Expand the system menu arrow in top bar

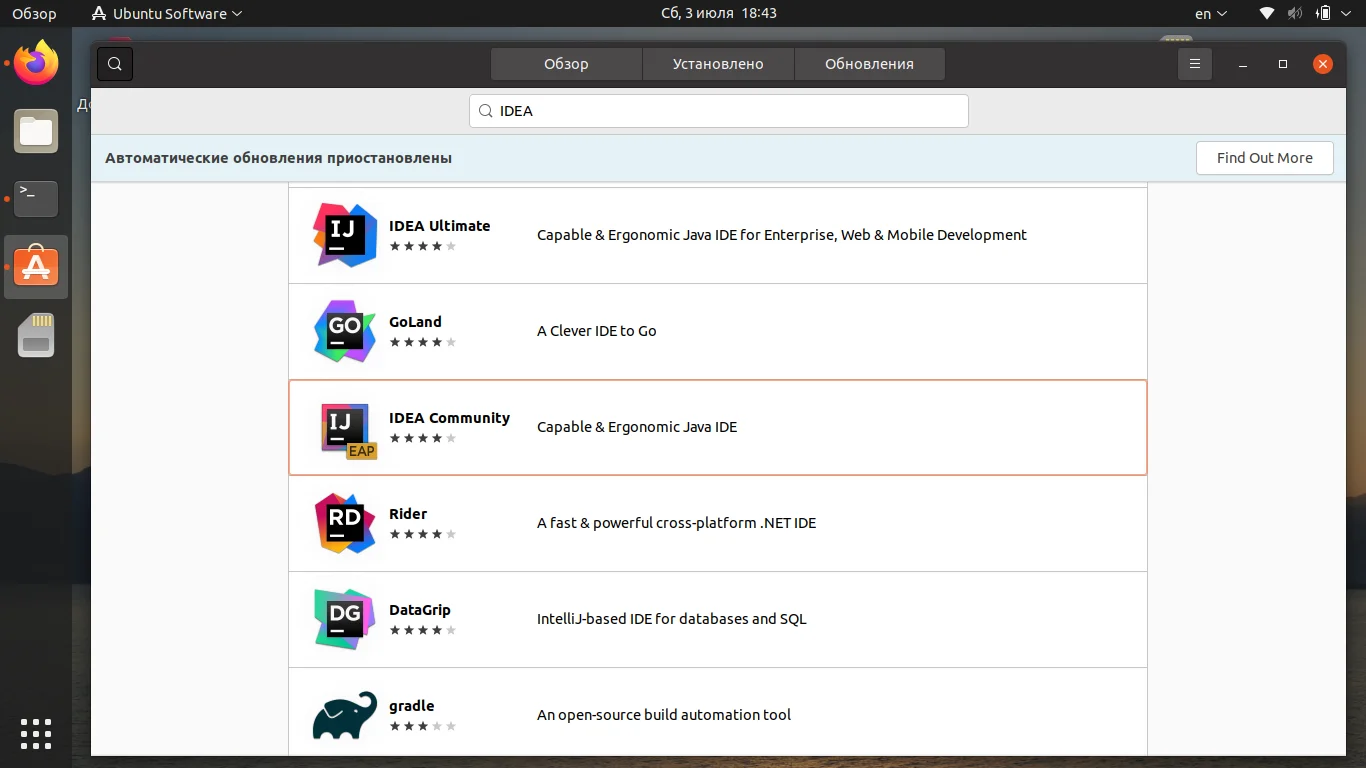click(1346, 14)
